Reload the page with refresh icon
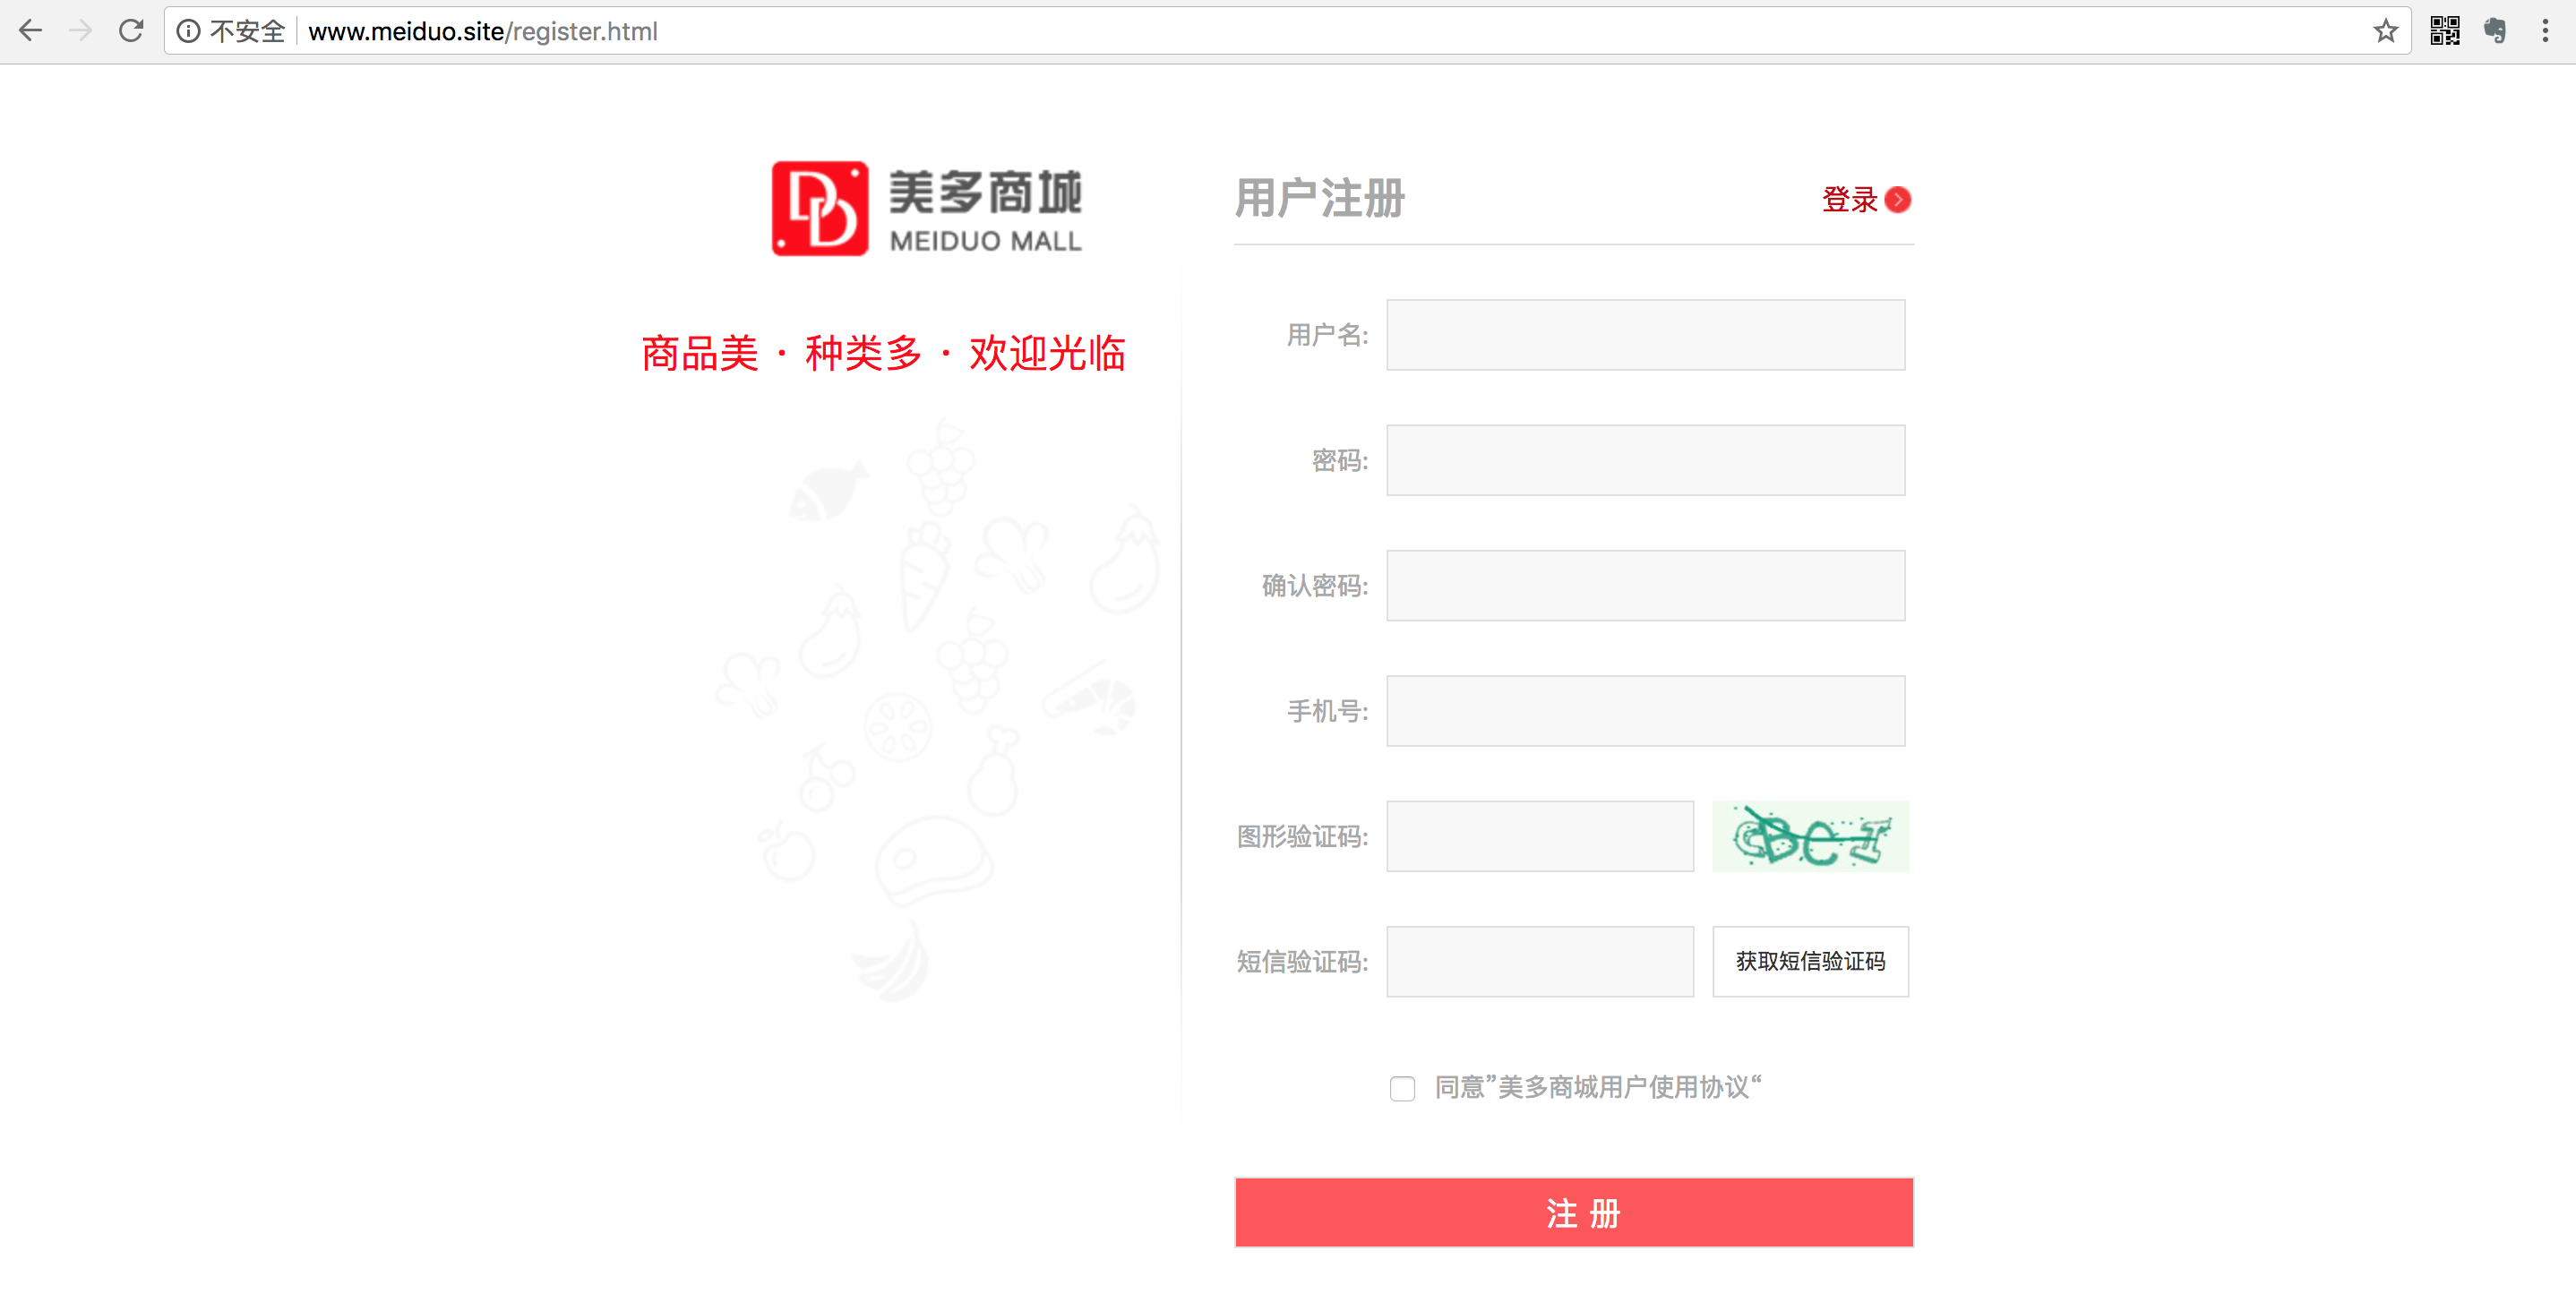Screen dimensions: 2576x1302 [131, 31]
